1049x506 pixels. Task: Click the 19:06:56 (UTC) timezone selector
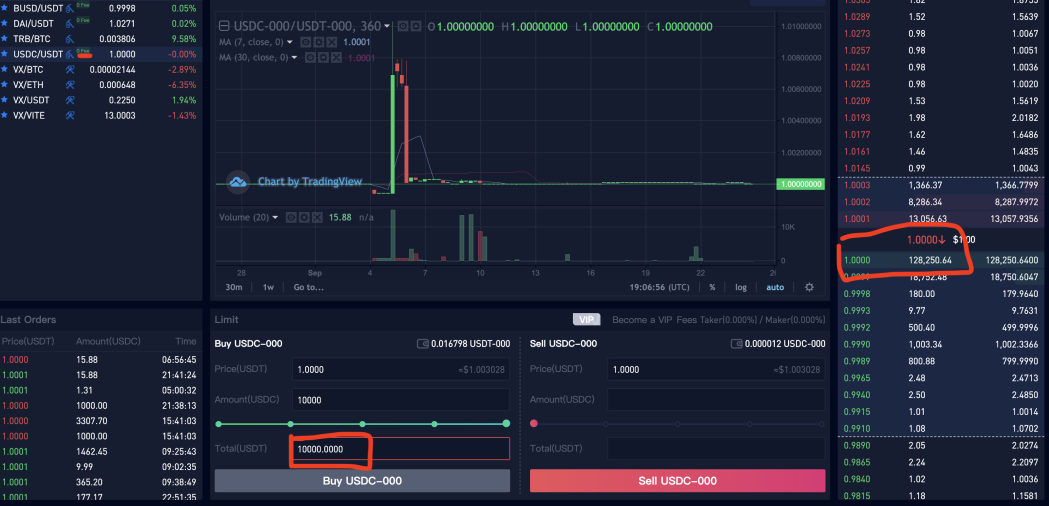tap(659, 287)
